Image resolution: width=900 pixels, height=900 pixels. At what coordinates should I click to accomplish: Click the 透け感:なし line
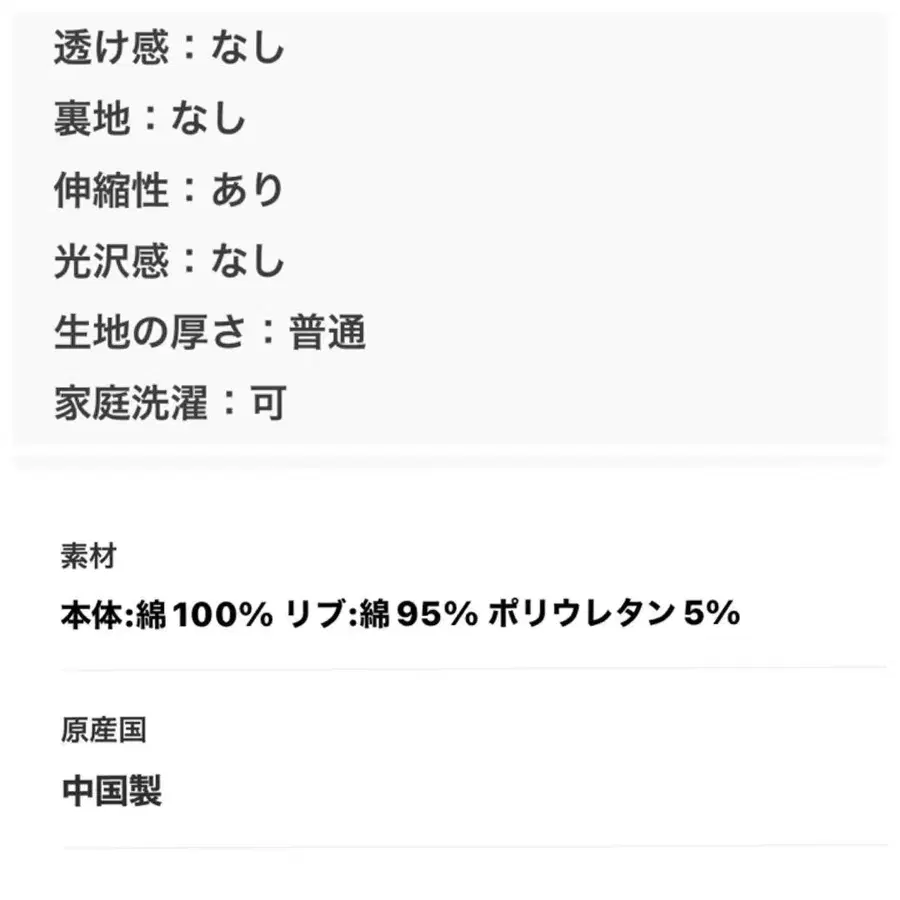(169, 47)
